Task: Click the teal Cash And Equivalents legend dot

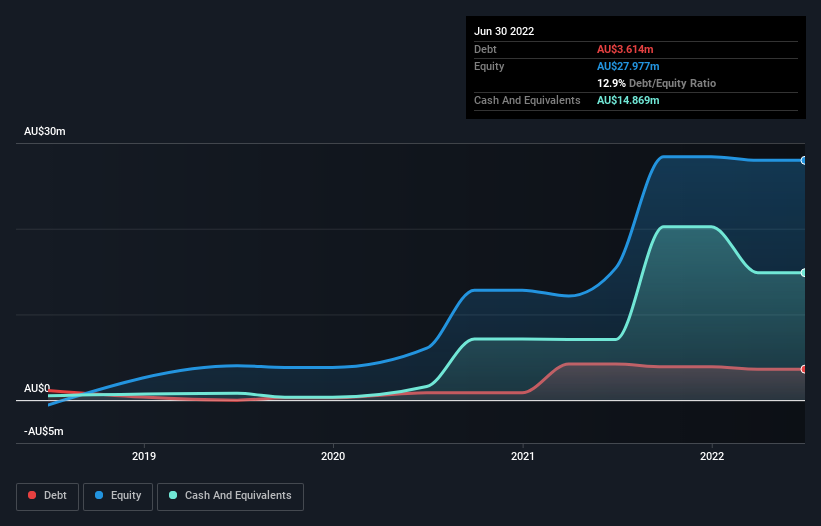Action: tap(173, 495)
